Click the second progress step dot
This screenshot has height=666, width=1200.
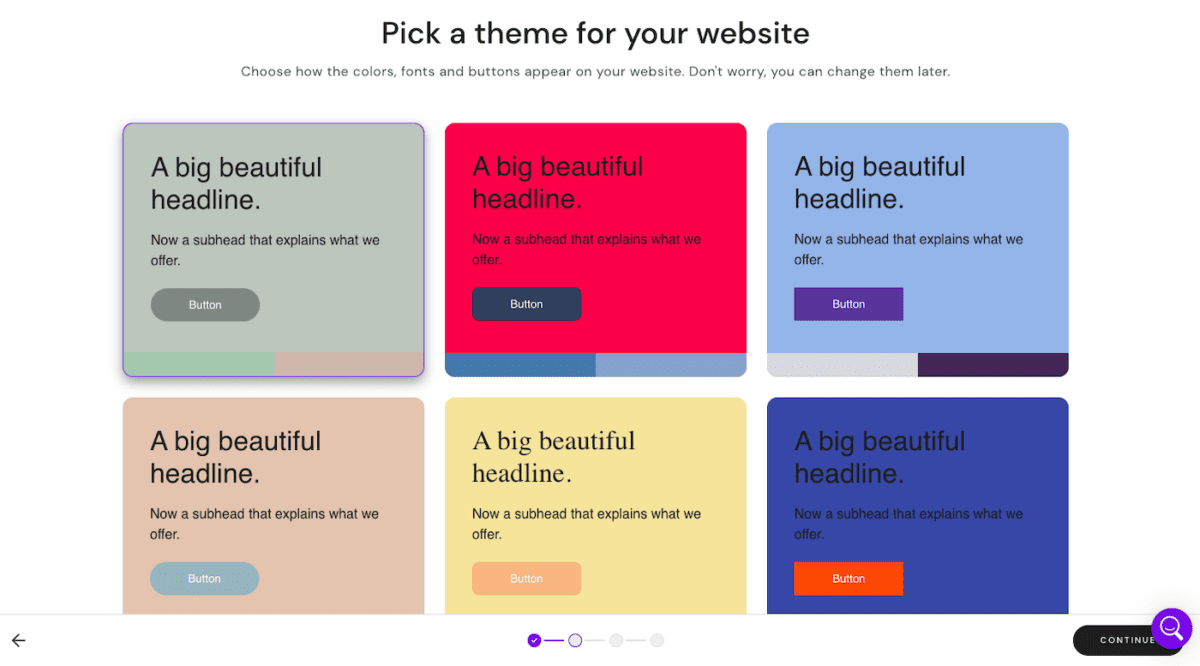[575, 640]
